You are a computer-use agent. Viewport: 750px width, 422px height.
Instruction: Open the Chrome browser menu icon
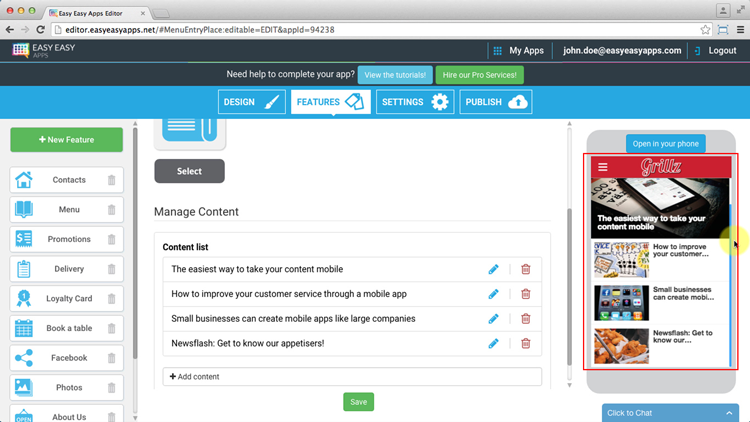(x=740, y=30)
